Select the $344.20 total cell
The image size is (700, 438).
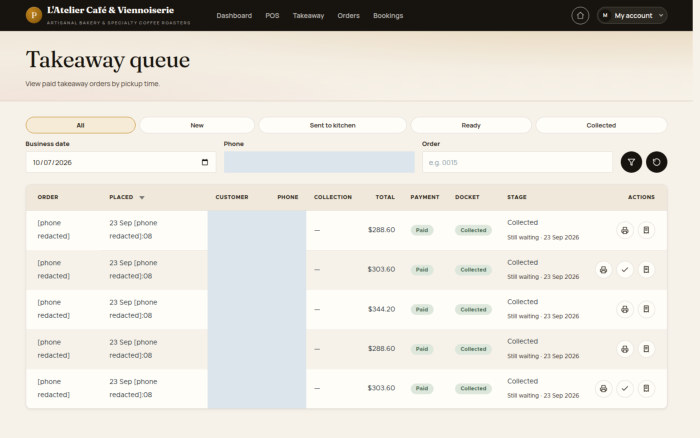pos(381,309)
